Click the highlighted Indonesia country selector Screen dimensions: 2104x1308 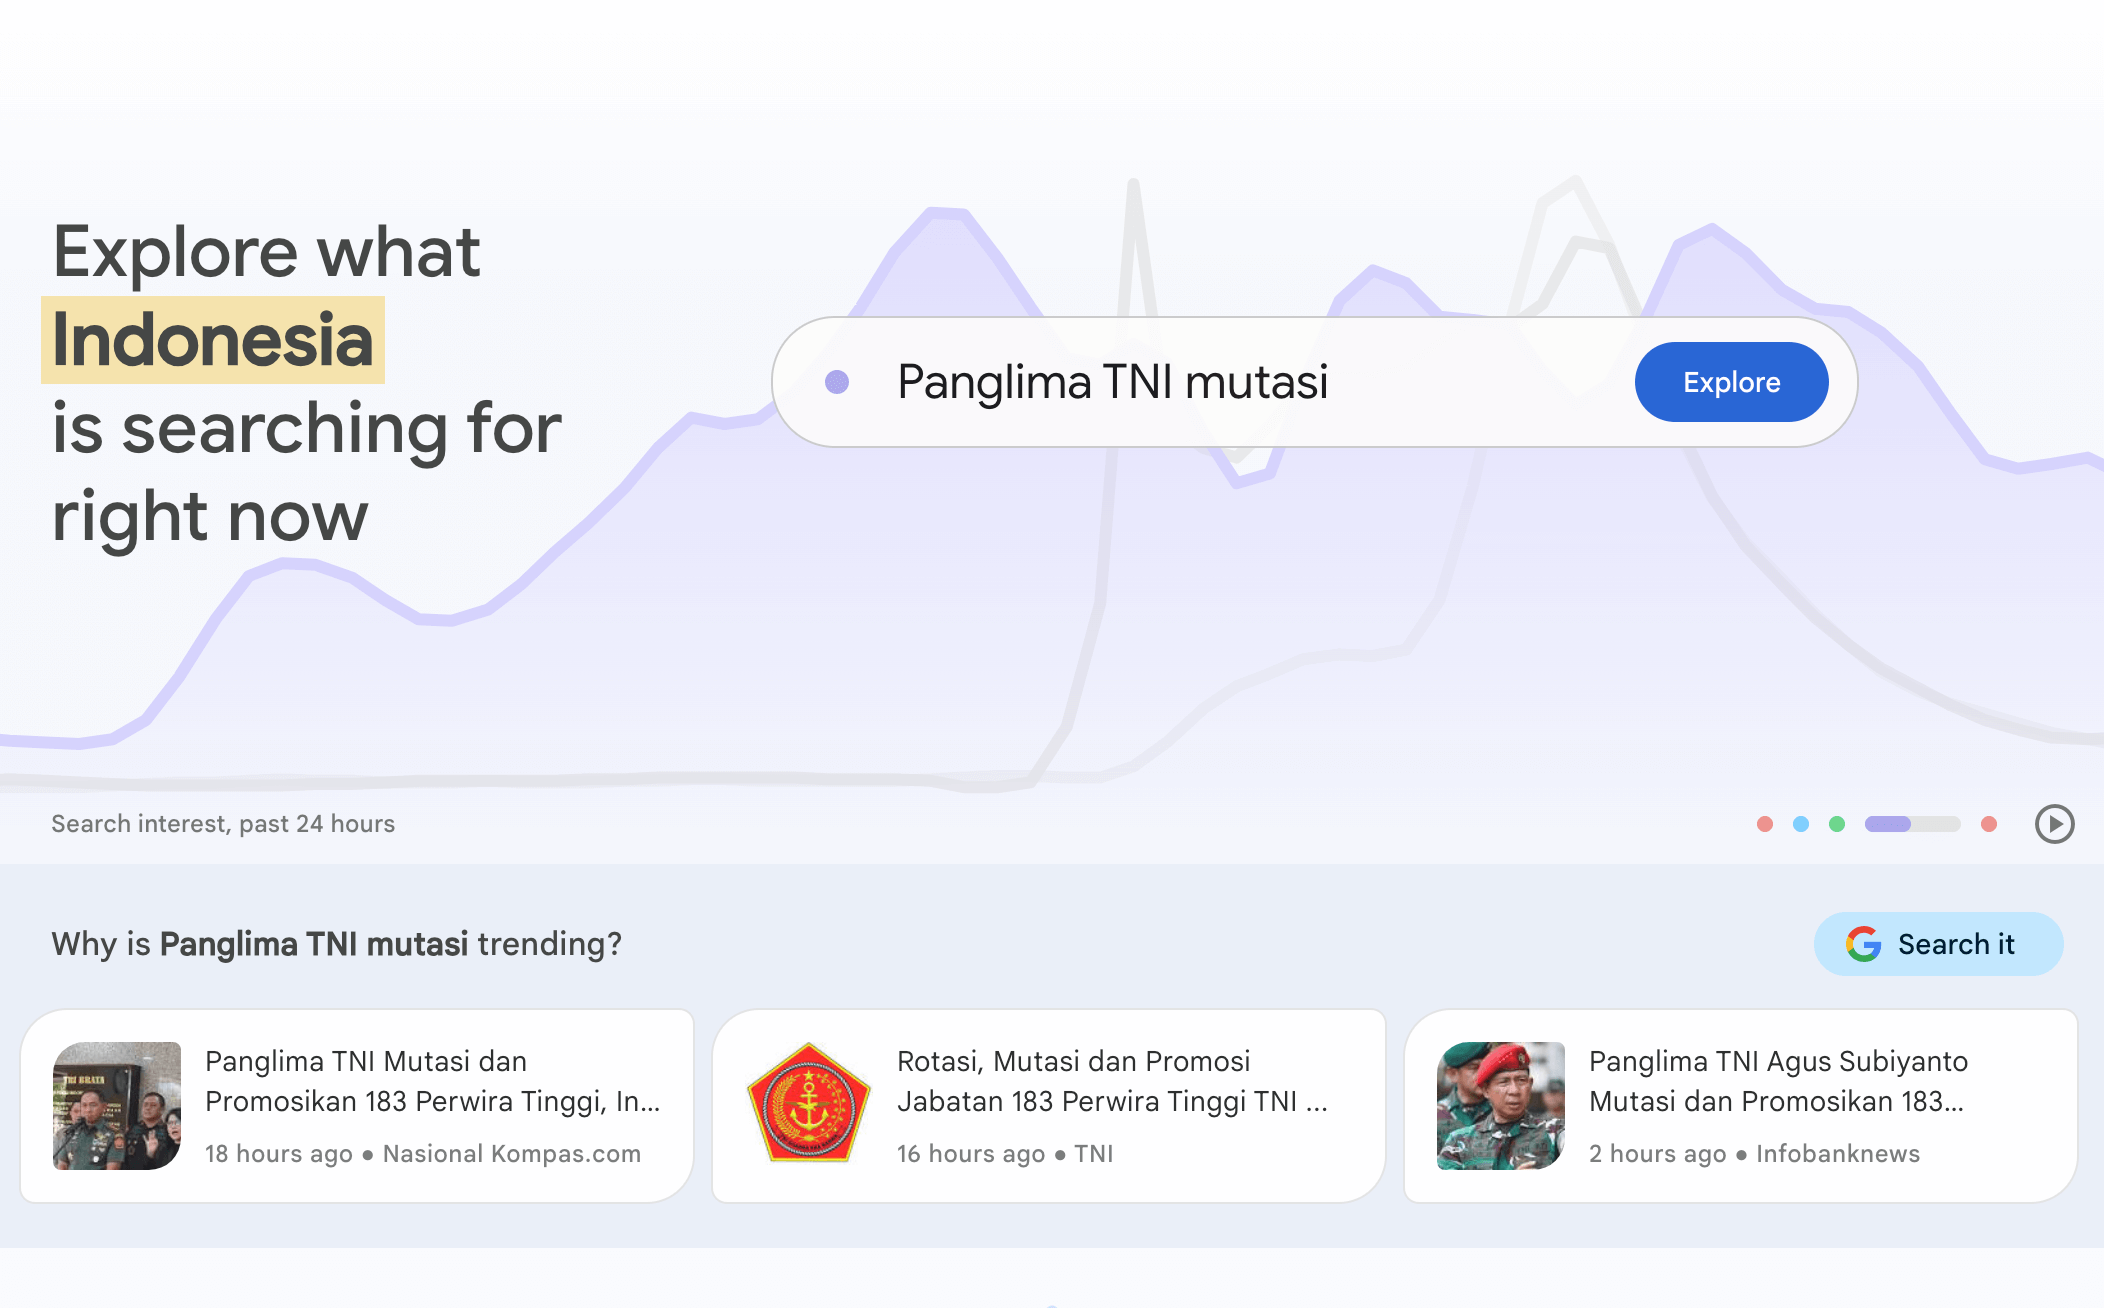pos(212,340)
